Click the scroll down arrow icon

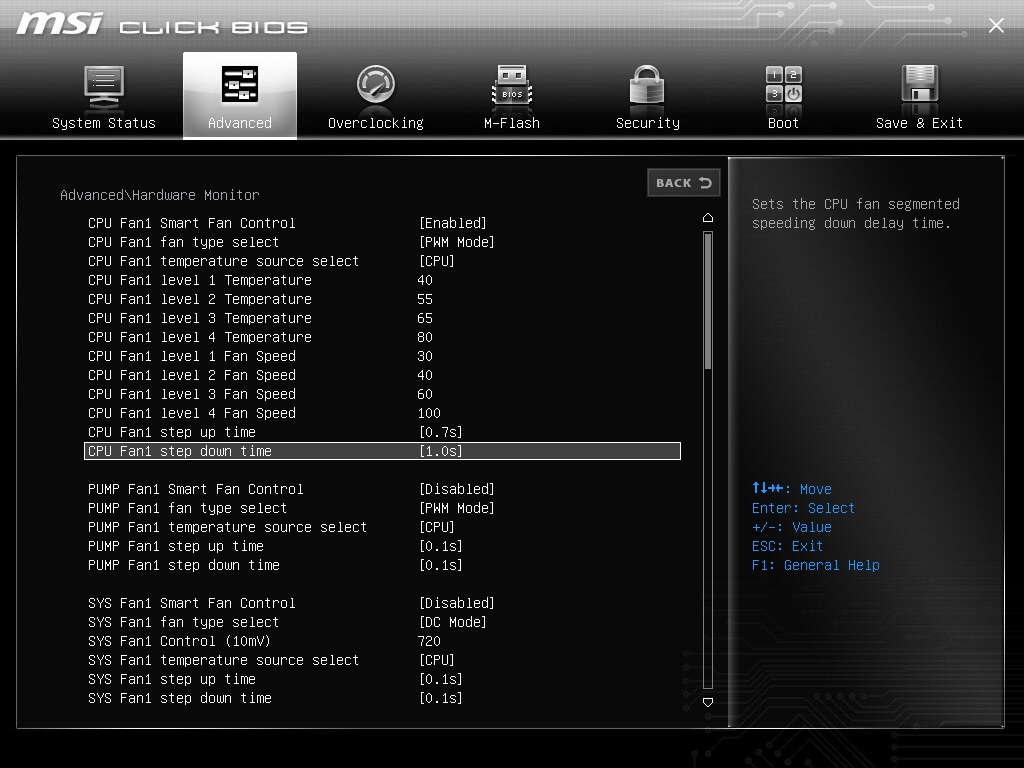[708, 702]
